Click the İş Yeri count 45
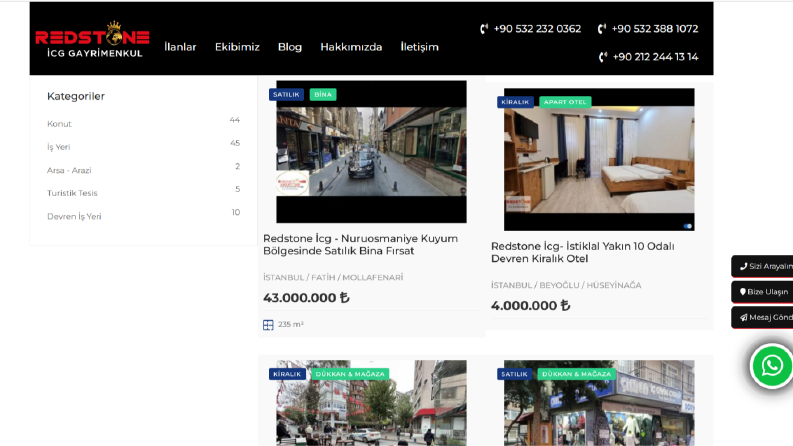793x446 pixels. [x=235, y=143]
